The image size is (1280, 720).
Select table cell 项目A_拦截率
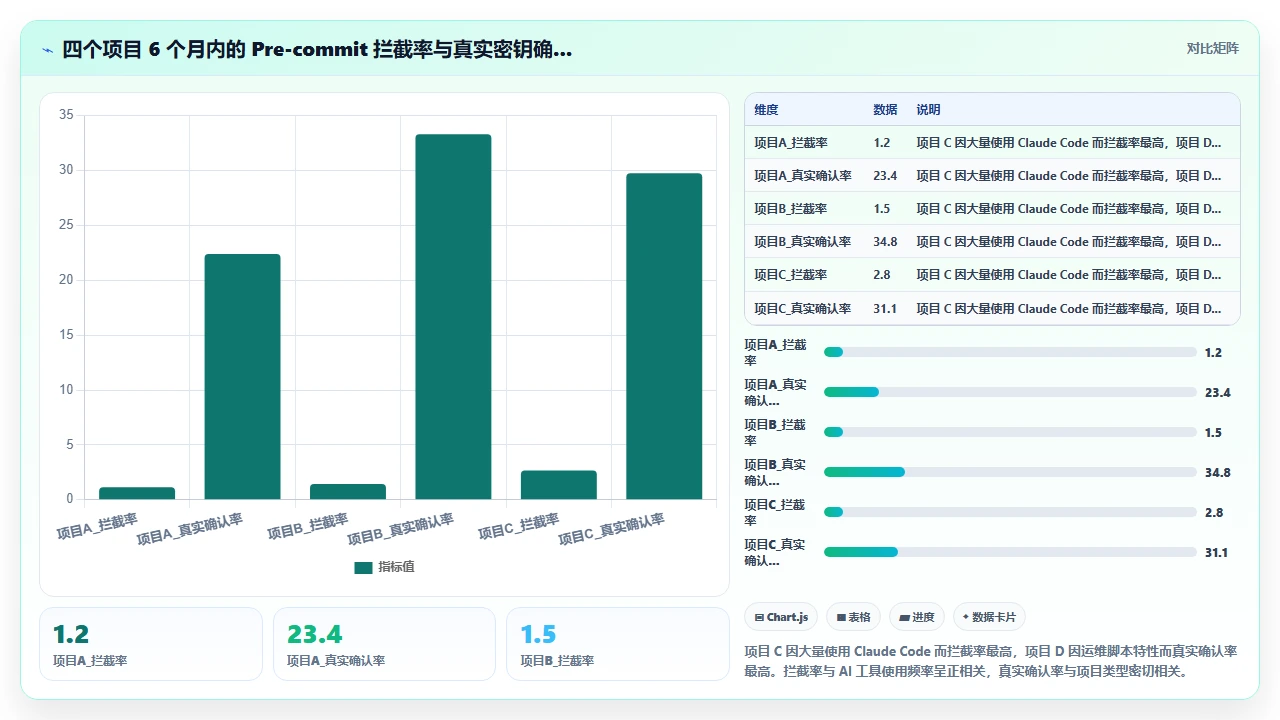790,143
